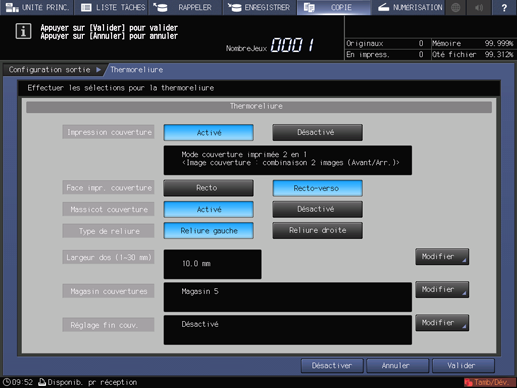Viewport: 517px width, 388px height.
Task: Click the Disponib. pr réception status icon
Action: [x=42, y=382]
